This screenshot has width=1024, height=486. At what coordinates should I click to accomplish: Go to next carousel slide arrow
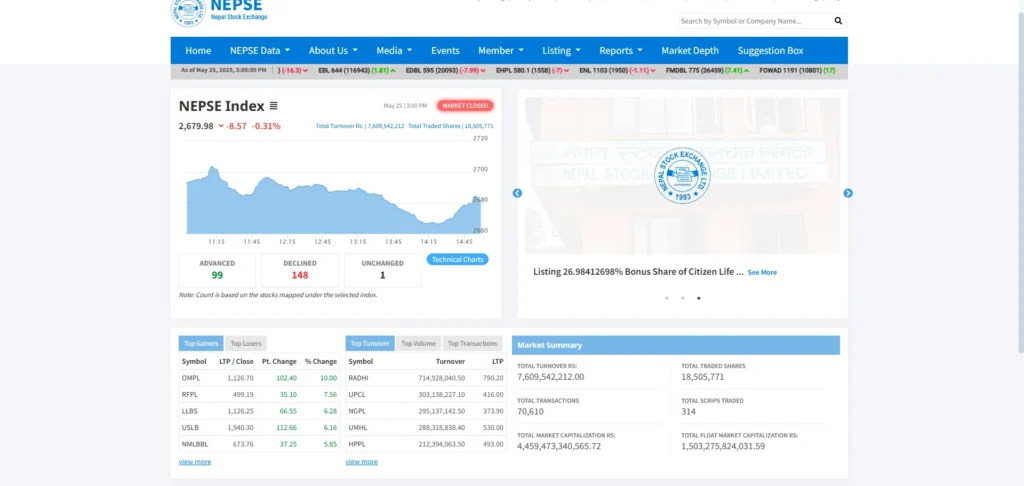[x=848, y=193]
